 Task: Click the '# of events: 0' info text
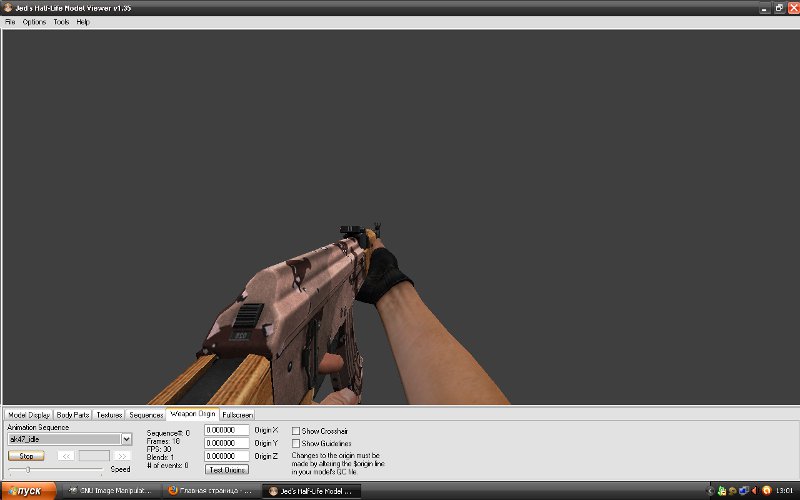pyautogui.click(x=168, y=465)
